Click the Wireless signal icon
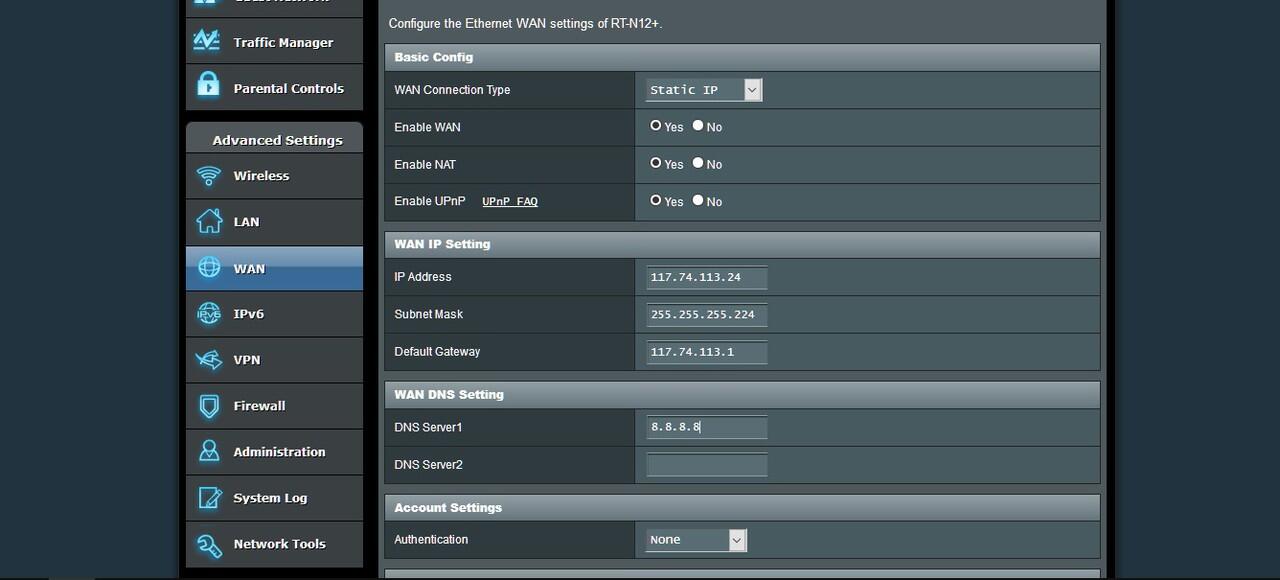1280x580 pixels. point(209,176)
